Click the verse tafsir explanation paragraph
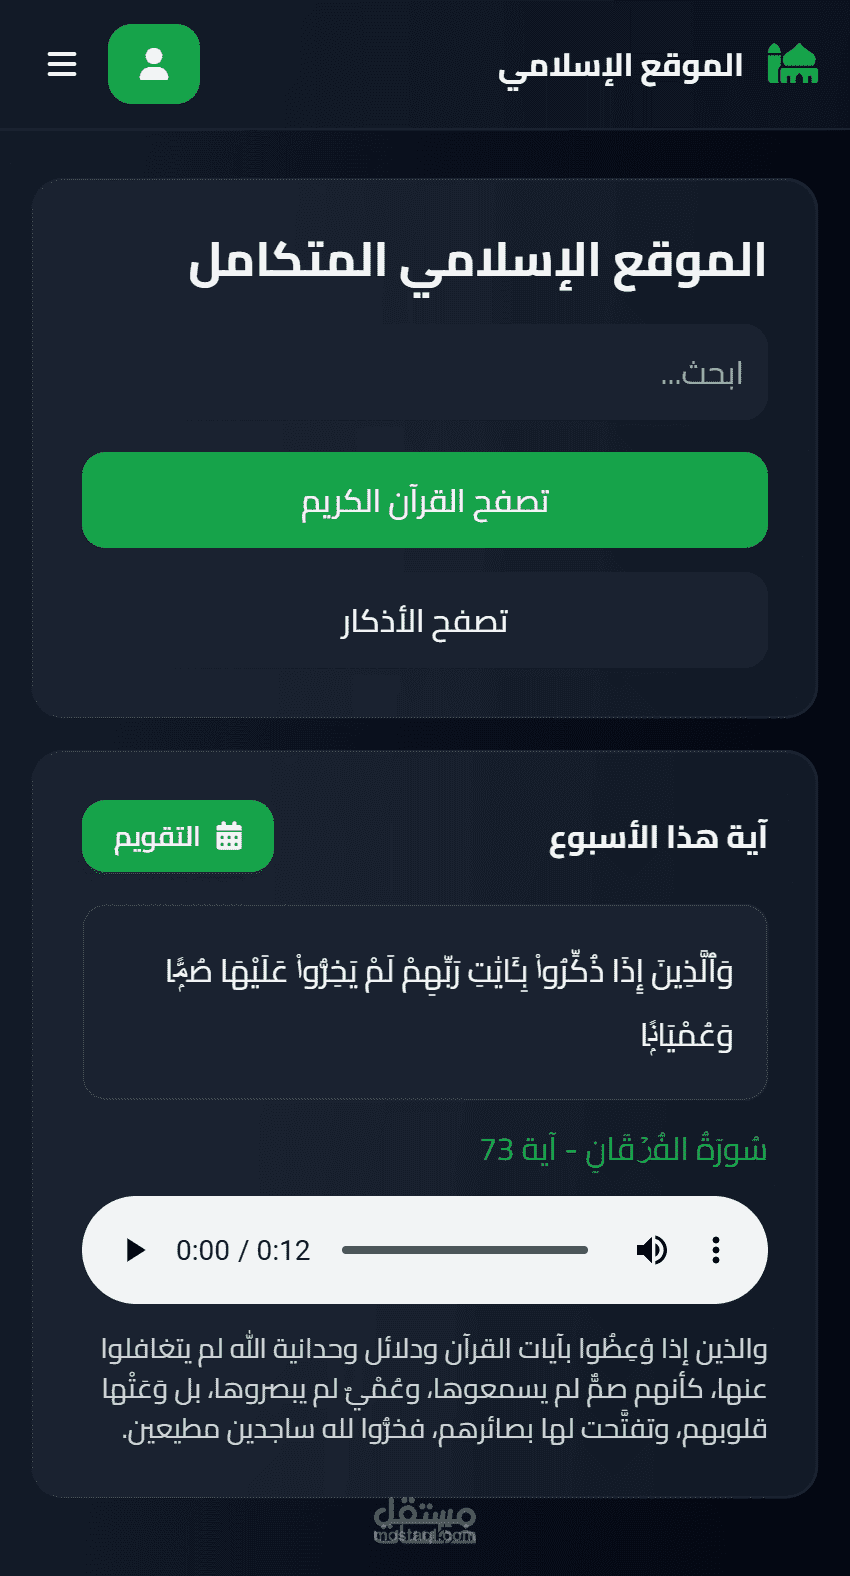Image resolution: width=850 pixels, height=1576 pixels. point(434,1388)
